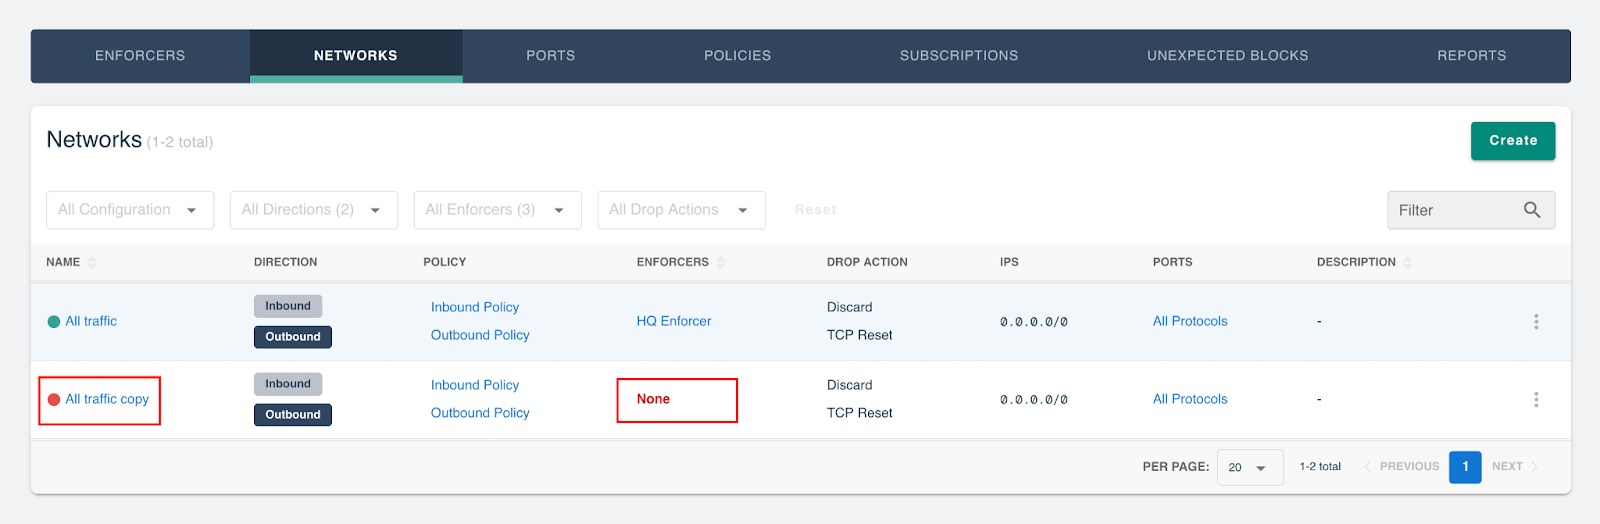Screen dimensions: 1600x524
Task: Open the All Drop Actions dropdown
Action: click(x=682, y=210)
